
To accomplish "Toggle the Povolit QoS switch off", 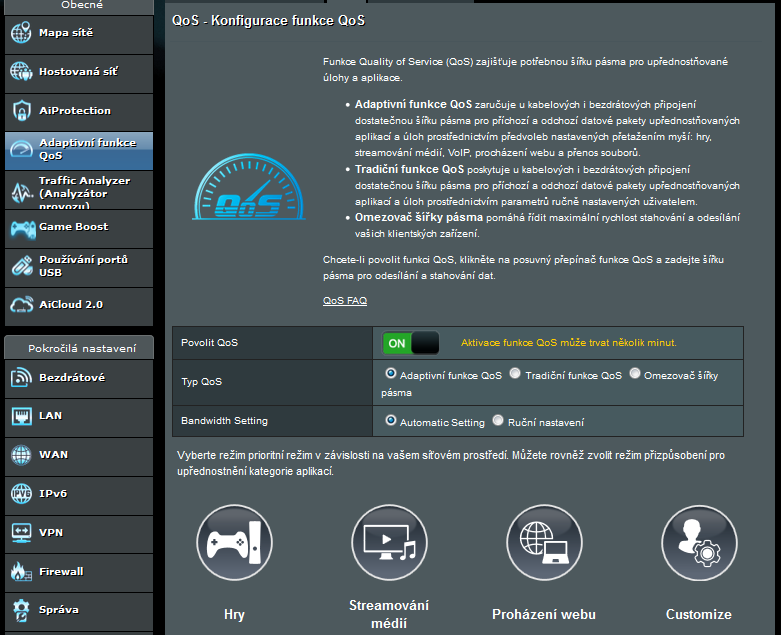I will (410, 343).
